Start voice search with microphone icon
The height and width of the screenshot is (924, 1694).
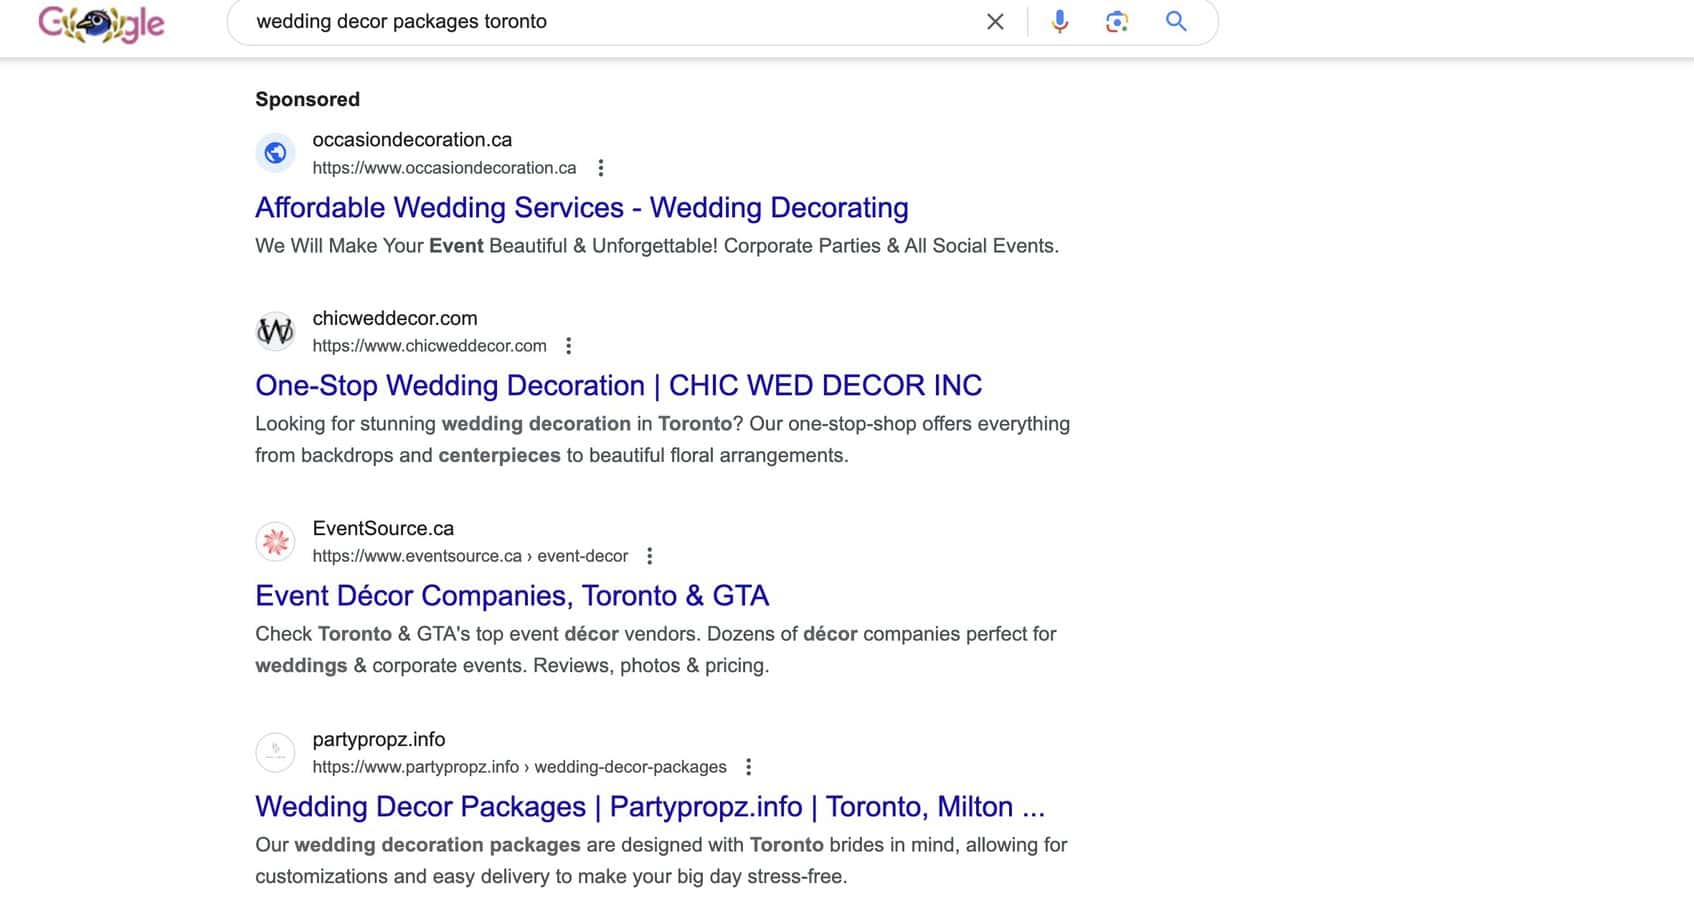[x=1060, y=21]
